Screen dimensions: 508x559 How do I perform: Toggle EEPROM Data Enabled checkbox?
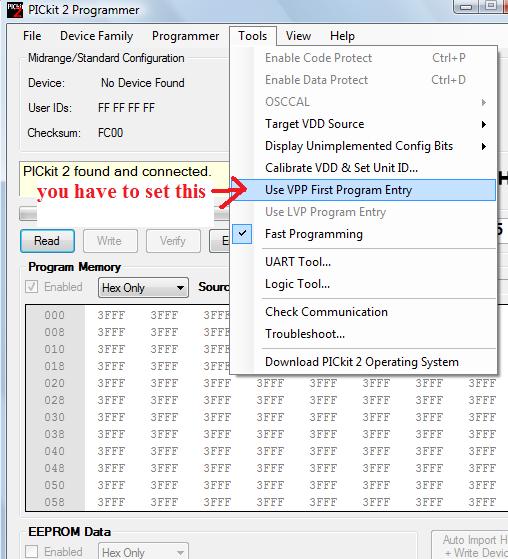coord(31,552)
